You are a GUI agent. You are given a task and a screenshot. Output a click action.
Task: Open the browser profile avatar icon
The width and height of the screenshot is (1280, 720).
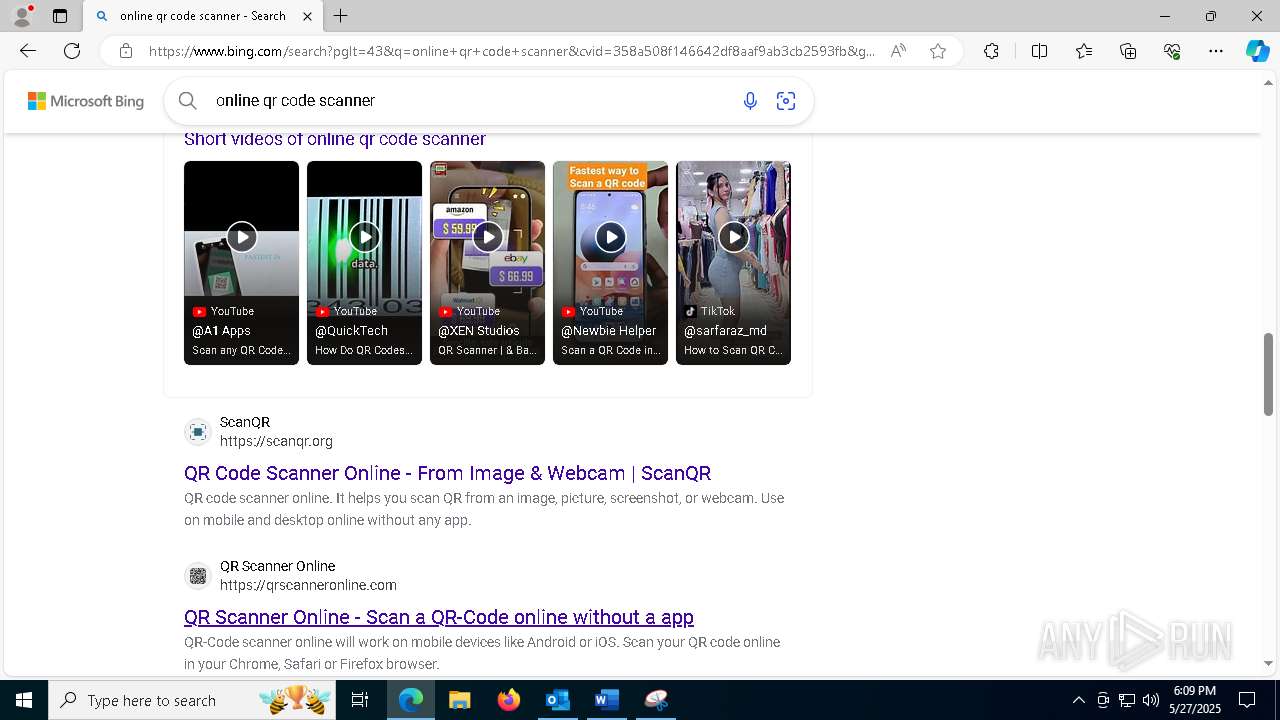click(x=21, y=16)
